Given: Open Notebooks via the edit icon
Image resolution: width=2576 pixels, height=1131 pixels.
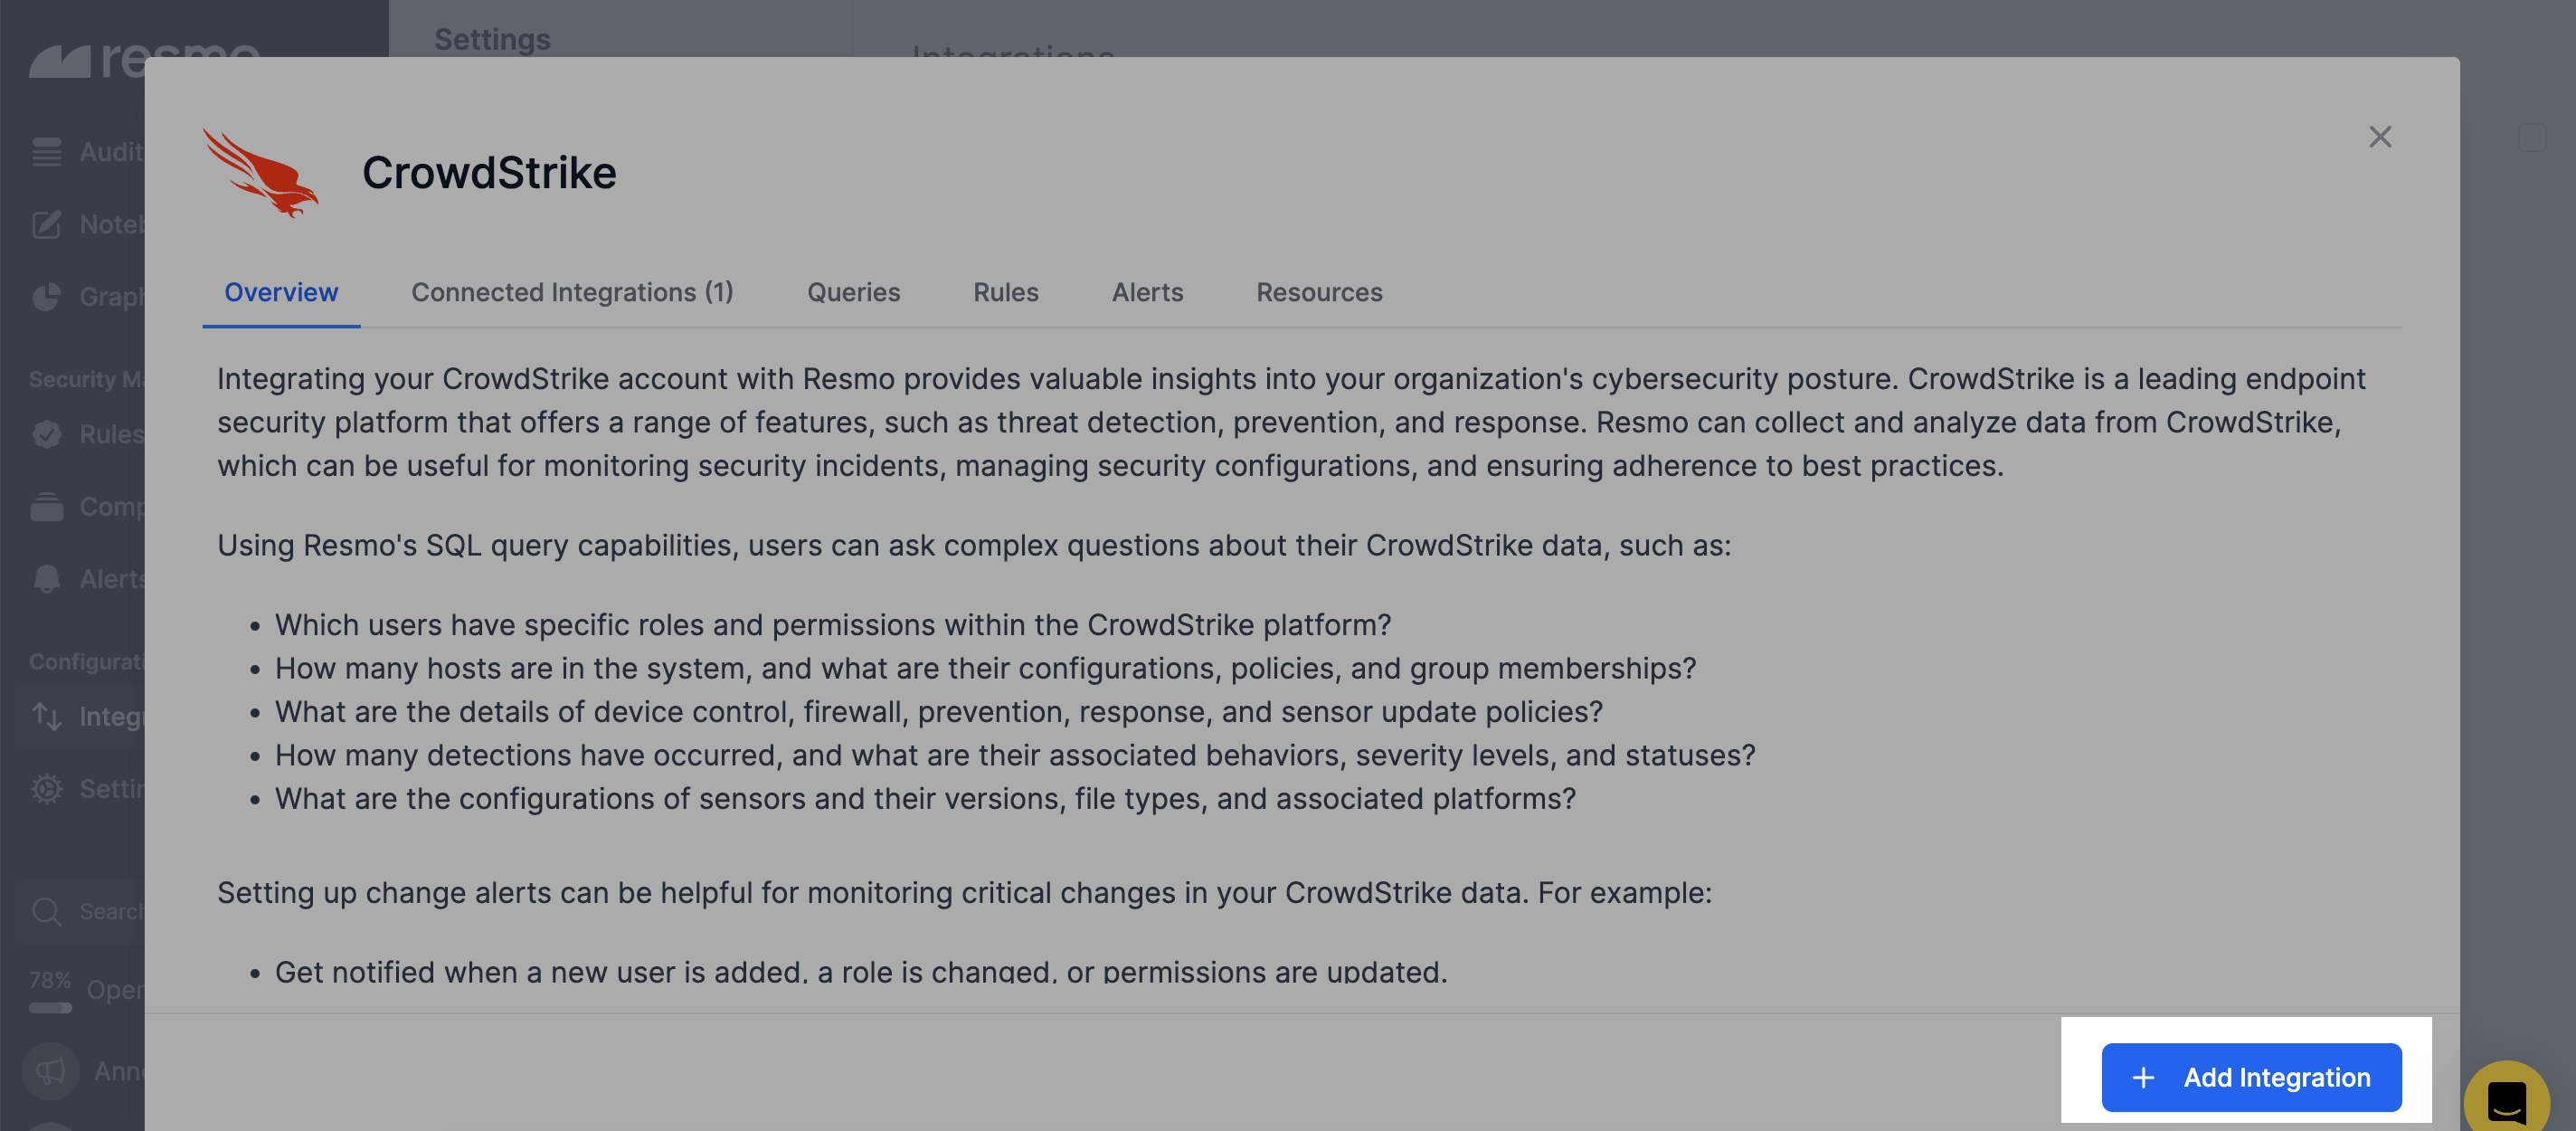Looking at the screenshot, I should point(46,224).
